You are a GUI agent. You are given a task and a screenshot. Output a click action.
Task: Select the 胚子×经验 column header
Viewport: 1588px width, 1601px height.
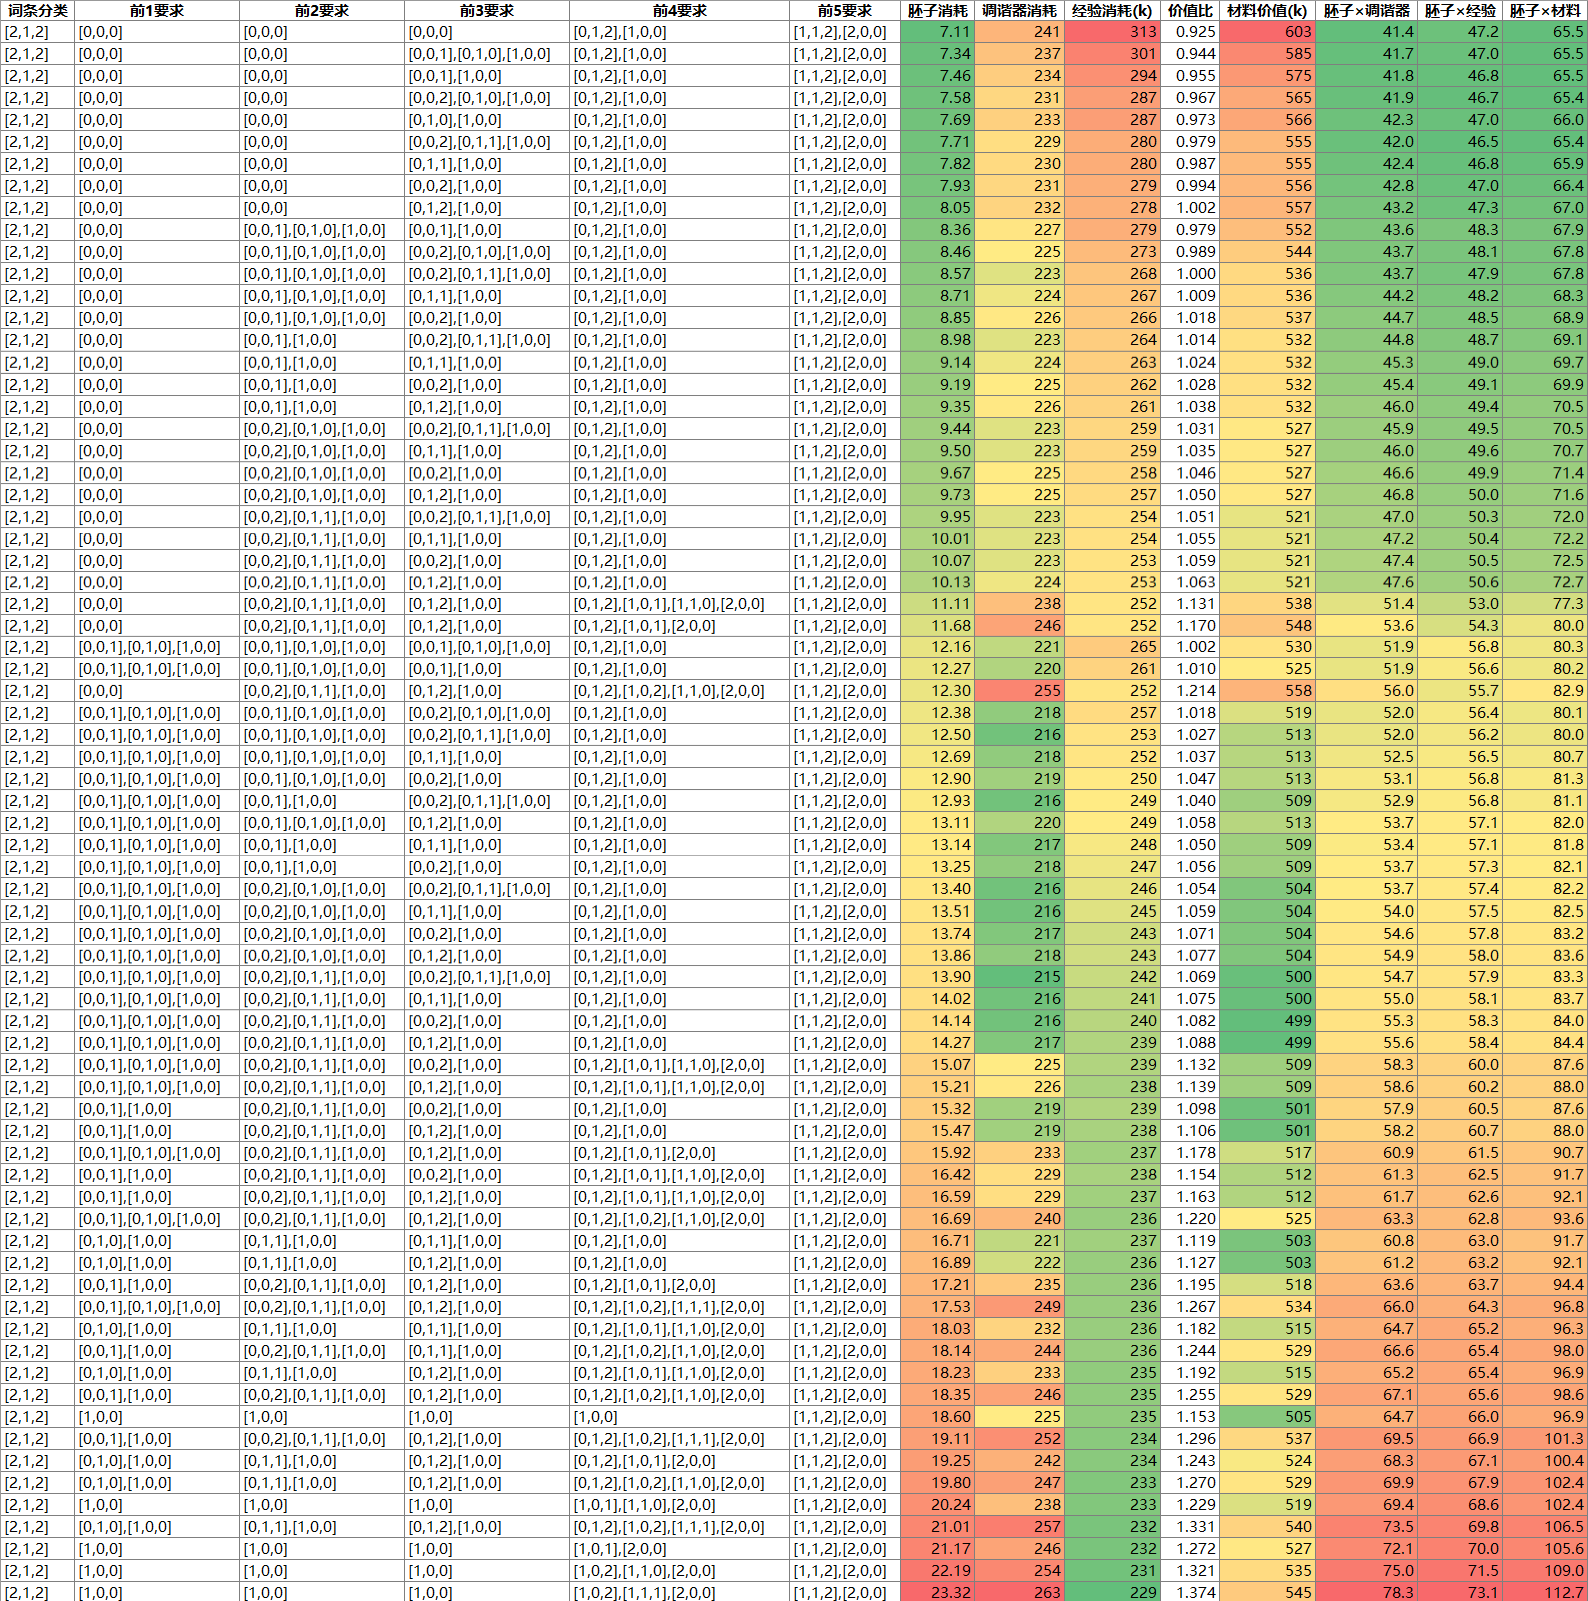[1460, 10]
